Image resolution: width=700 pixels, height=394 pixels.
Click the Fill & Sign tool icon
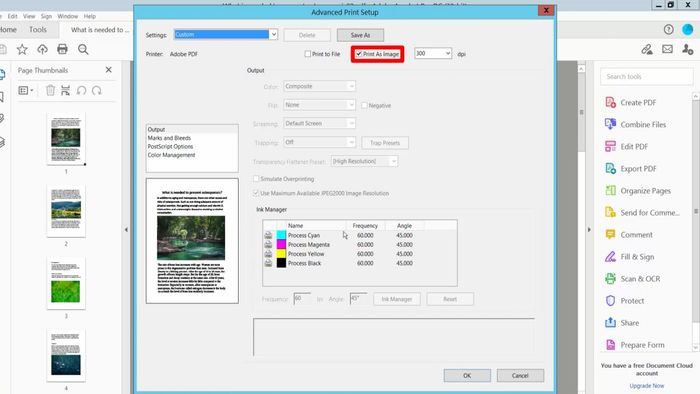pyautogui.click(x=610, y=257)
